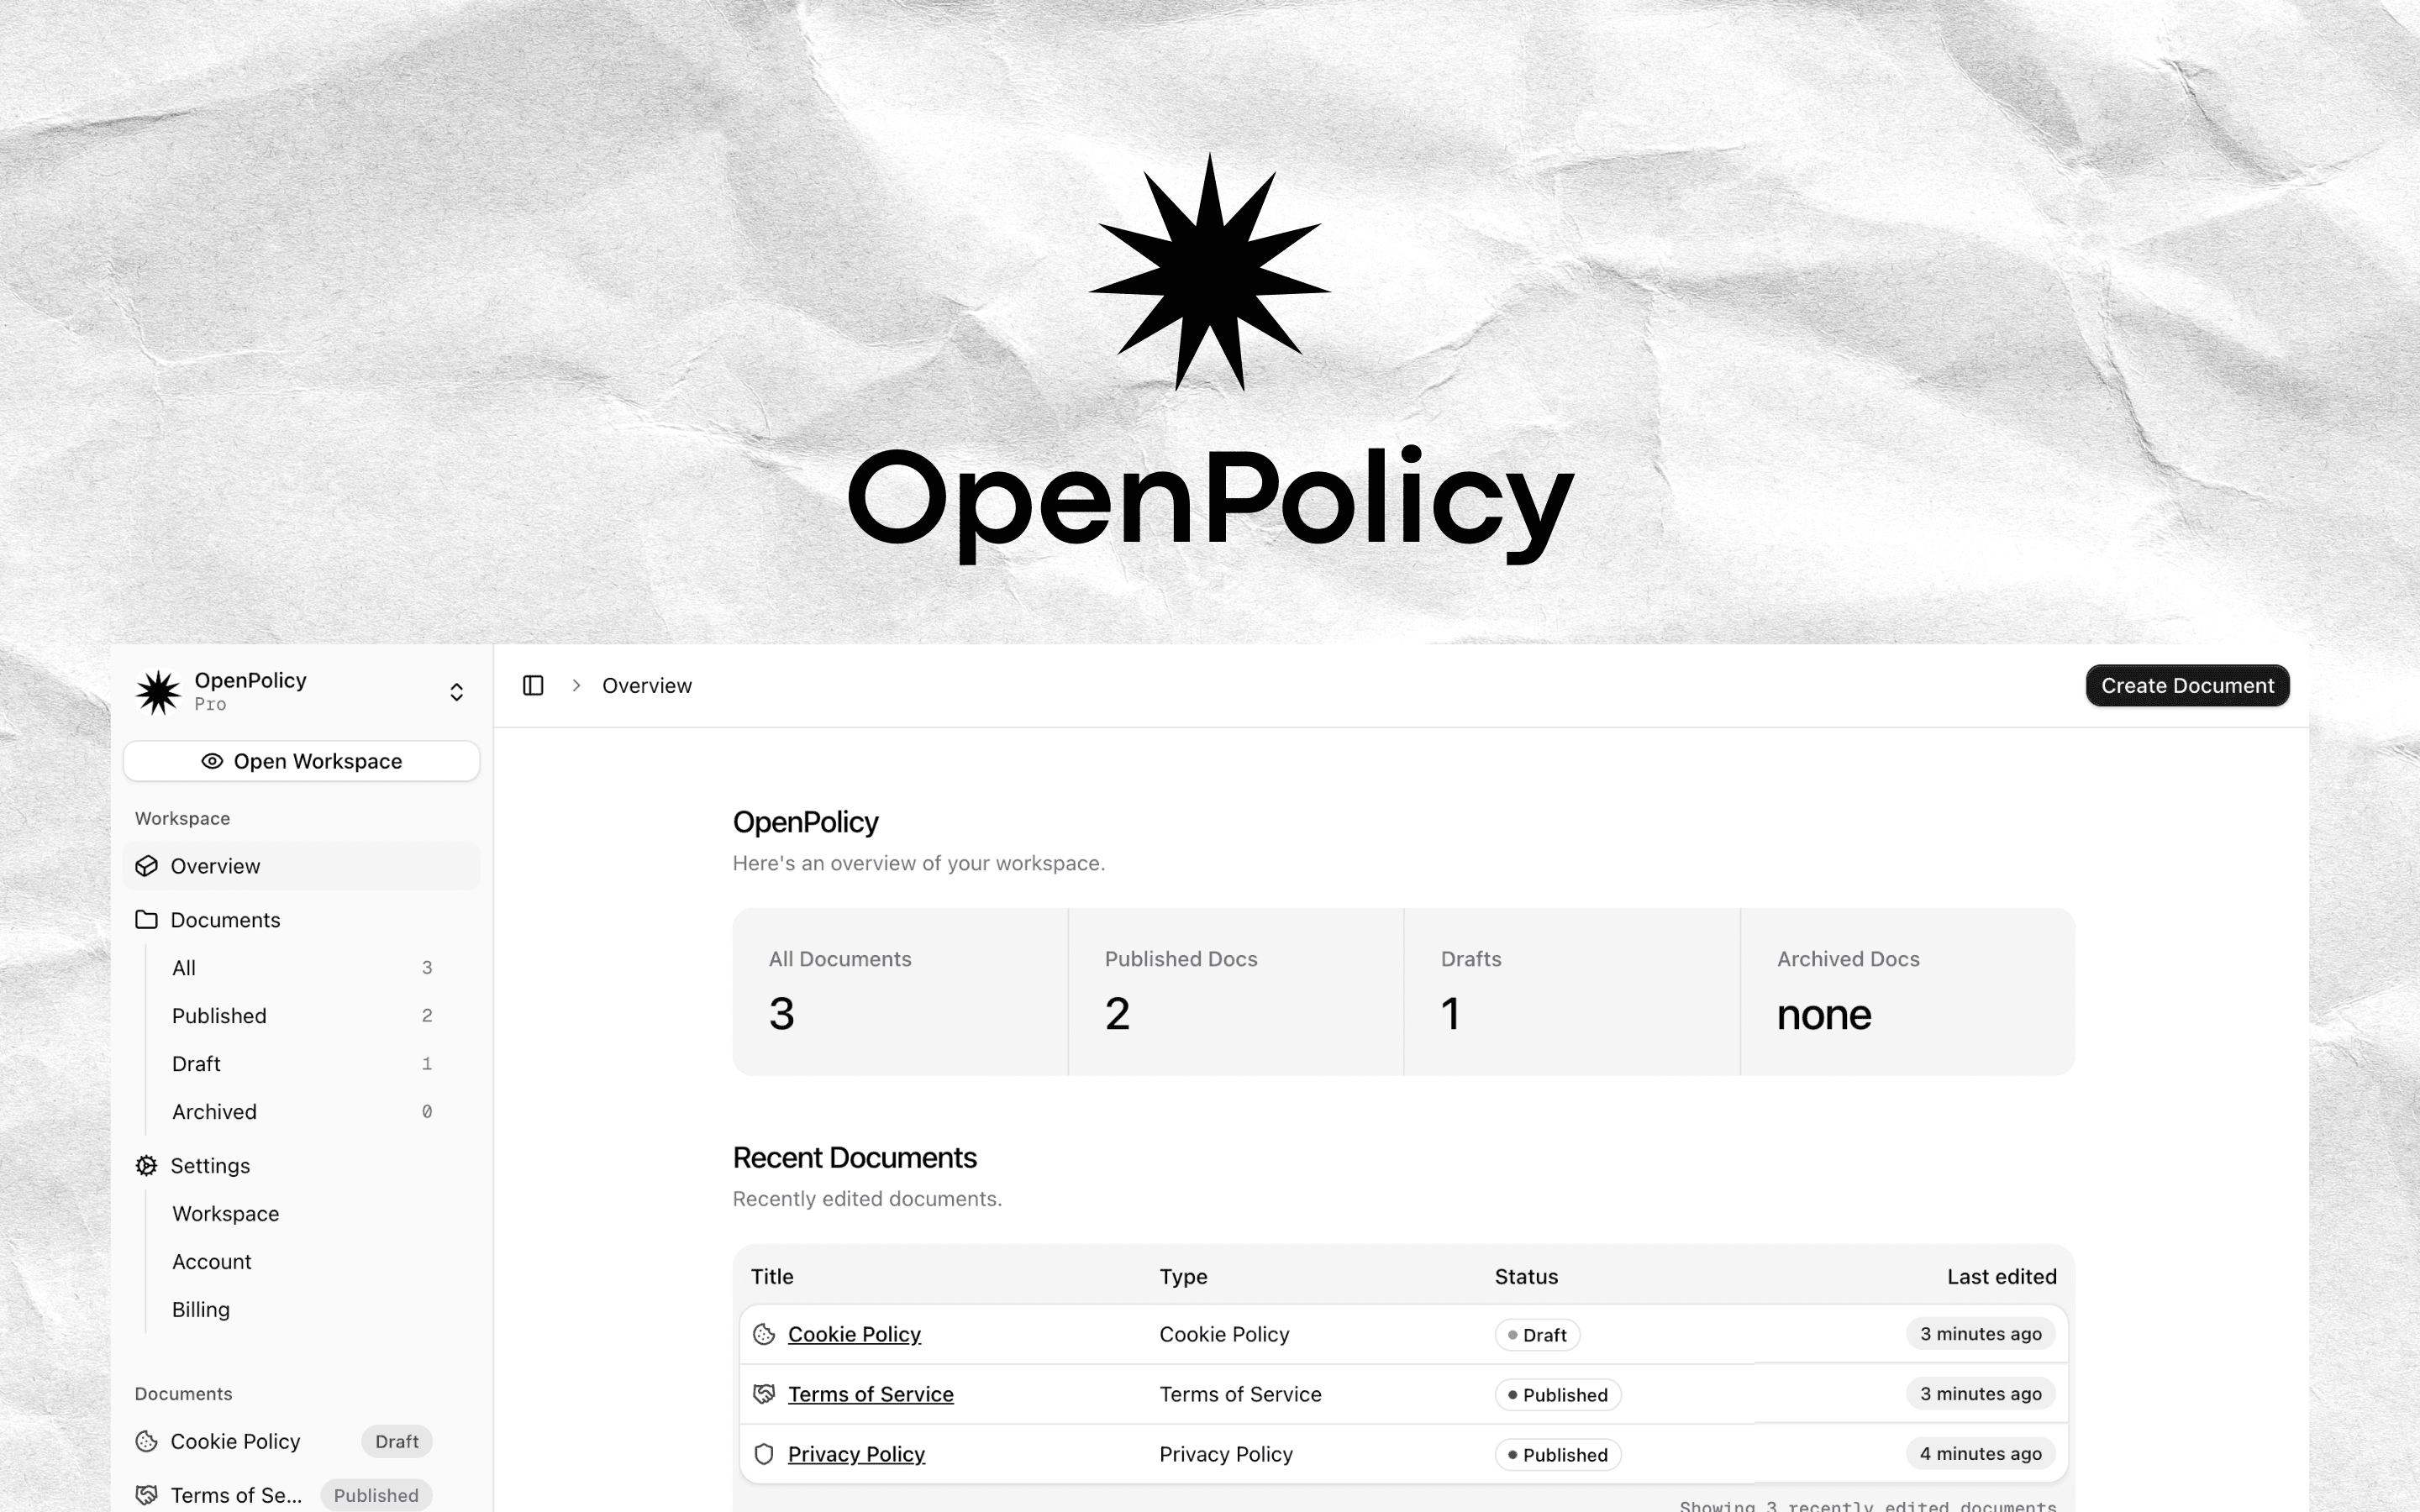Toggle the sidebar panel visibility control
2420x1512 pixels.
pos(532,685)
